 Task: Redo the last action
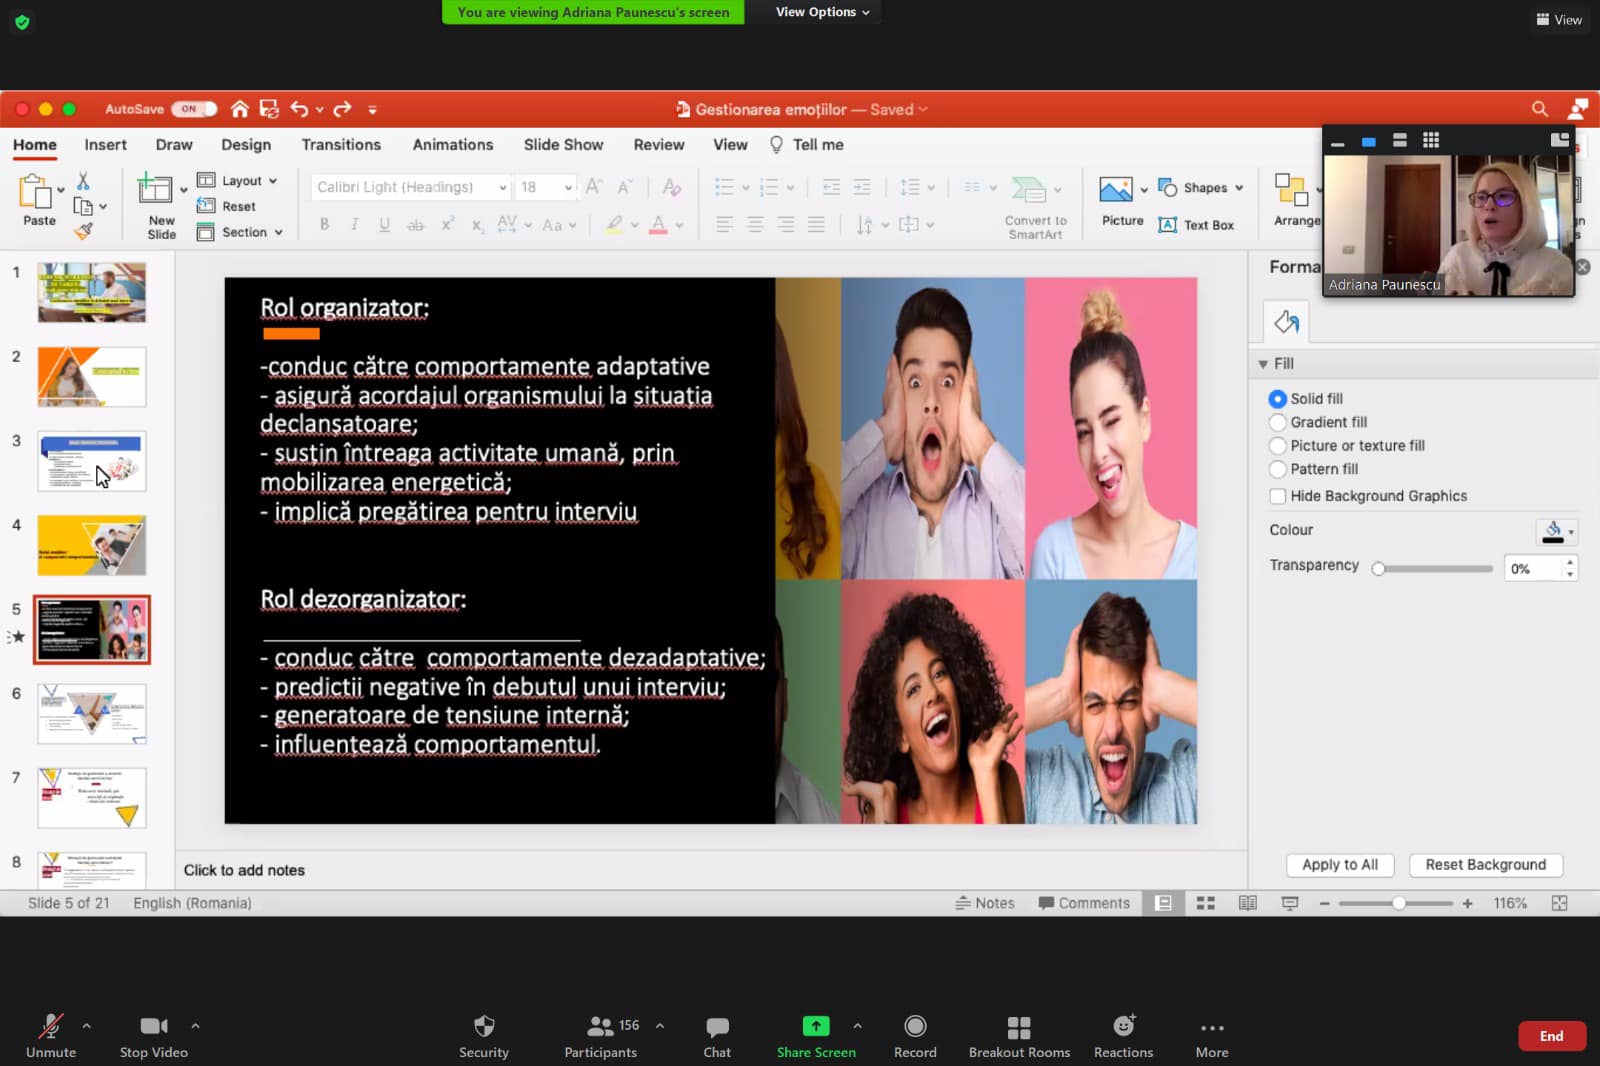click(x=342, y=109)
